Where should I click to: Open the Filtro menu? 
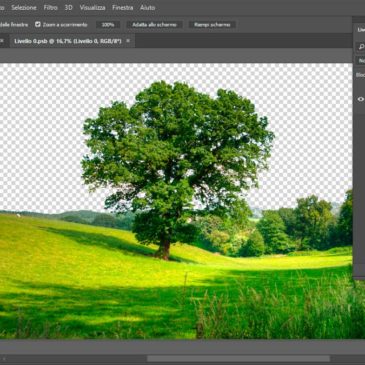tap(50, 7)
